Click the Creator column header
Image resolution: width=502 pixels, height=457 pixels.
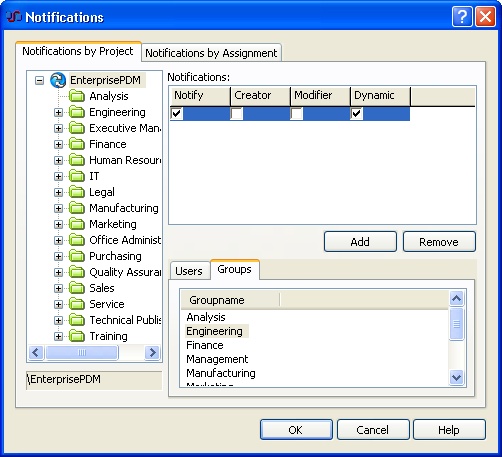pyautogui.click(x=260, y=96)
